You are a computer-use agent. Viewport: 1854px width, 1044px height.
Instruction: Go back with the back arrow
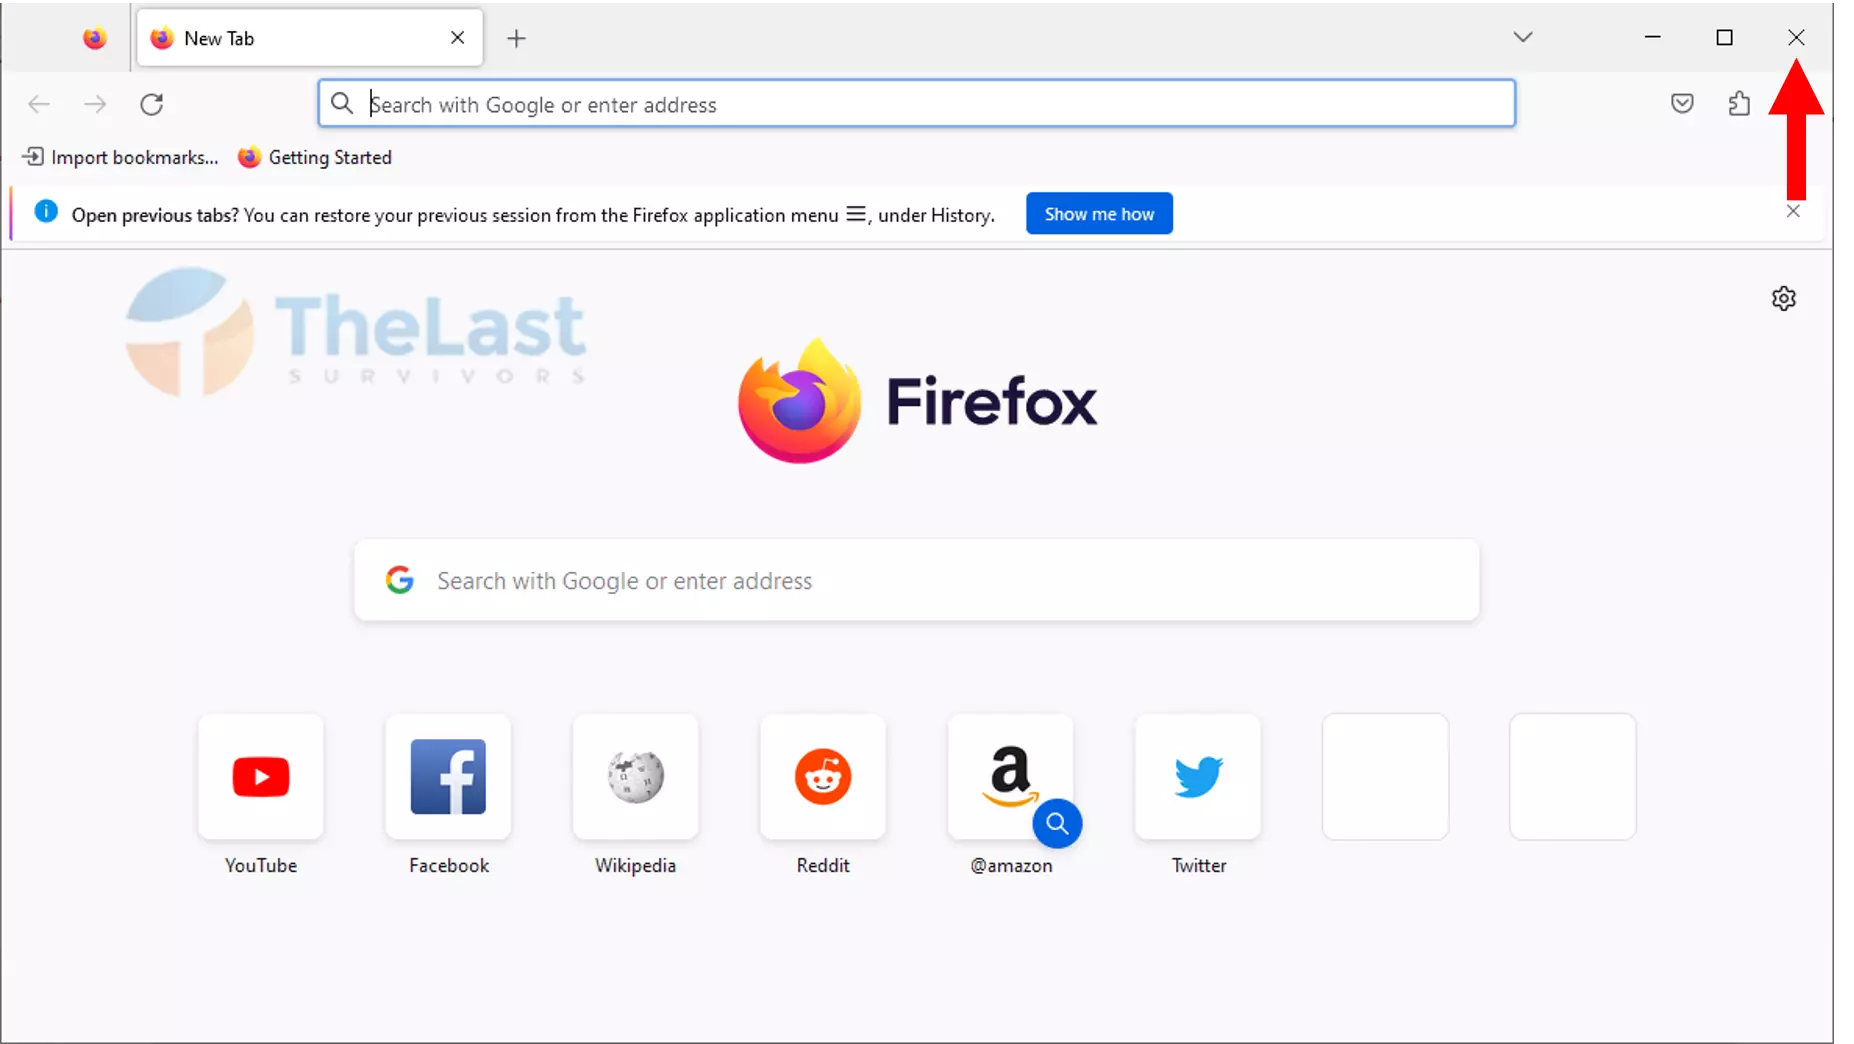tap(39, 104)
